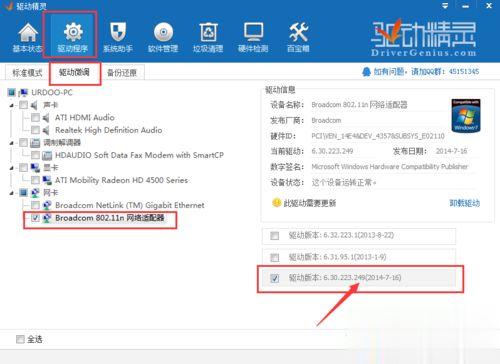500x364 pixels.
Task: Select Broadcom NetLink (TM) Gigabit Ethernet text
Action: coord(130,205)
